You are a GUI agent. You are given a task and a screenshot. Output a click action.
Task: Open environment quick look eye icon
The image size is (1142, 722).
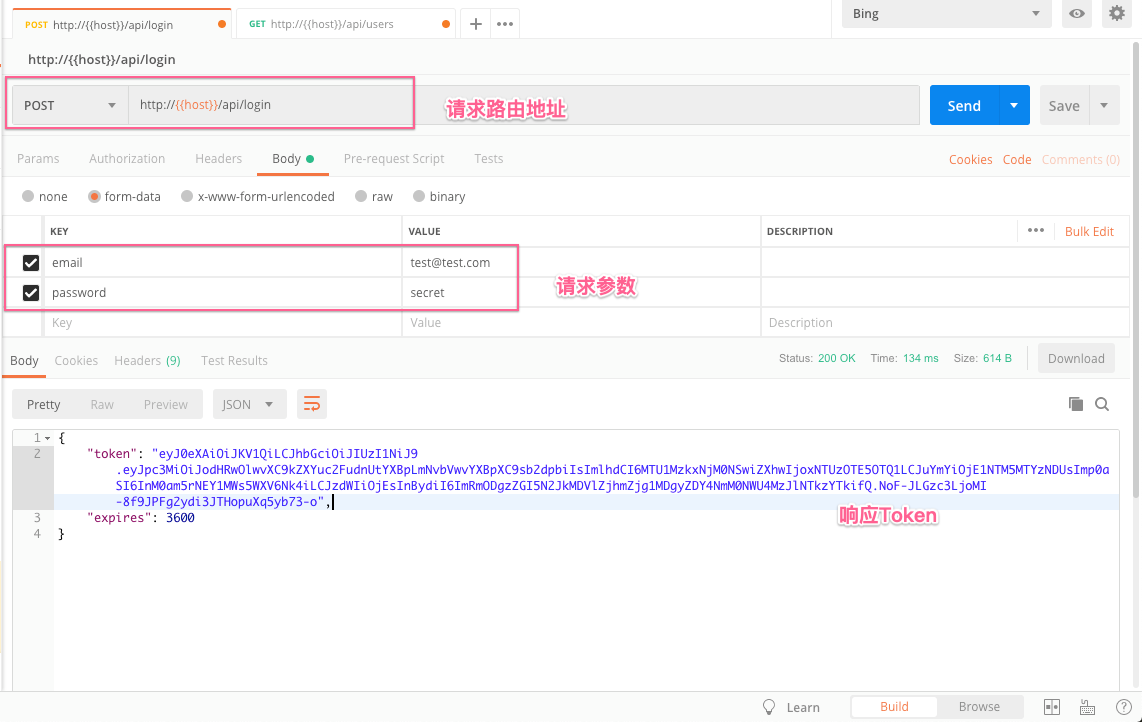pyautogui.click(x=1076, y=14)
